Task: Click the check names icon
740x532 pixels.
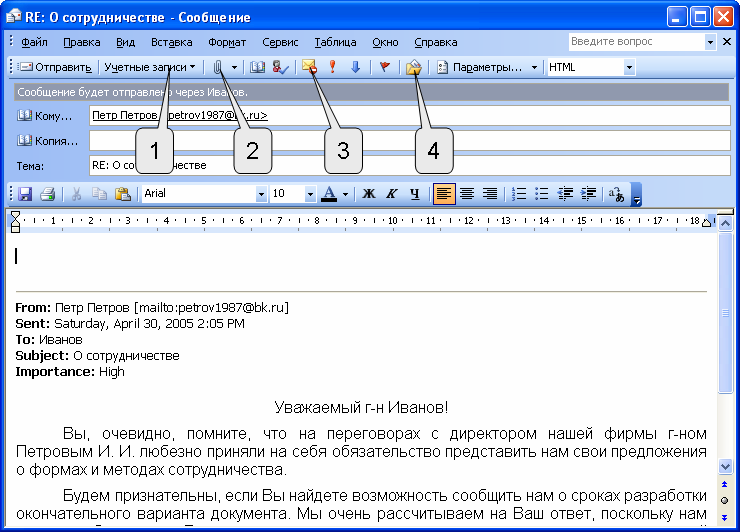Action: tap(280, 67)
